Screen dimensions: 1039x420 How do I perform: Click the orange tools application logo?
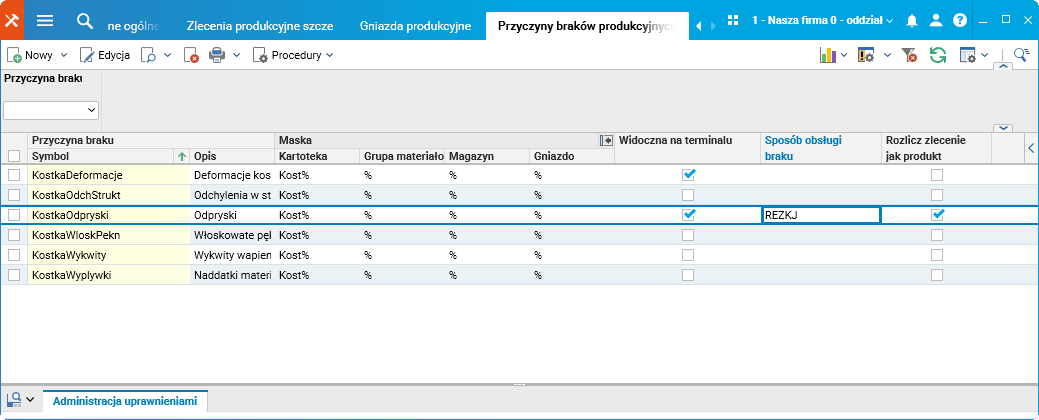click(12, 20)
